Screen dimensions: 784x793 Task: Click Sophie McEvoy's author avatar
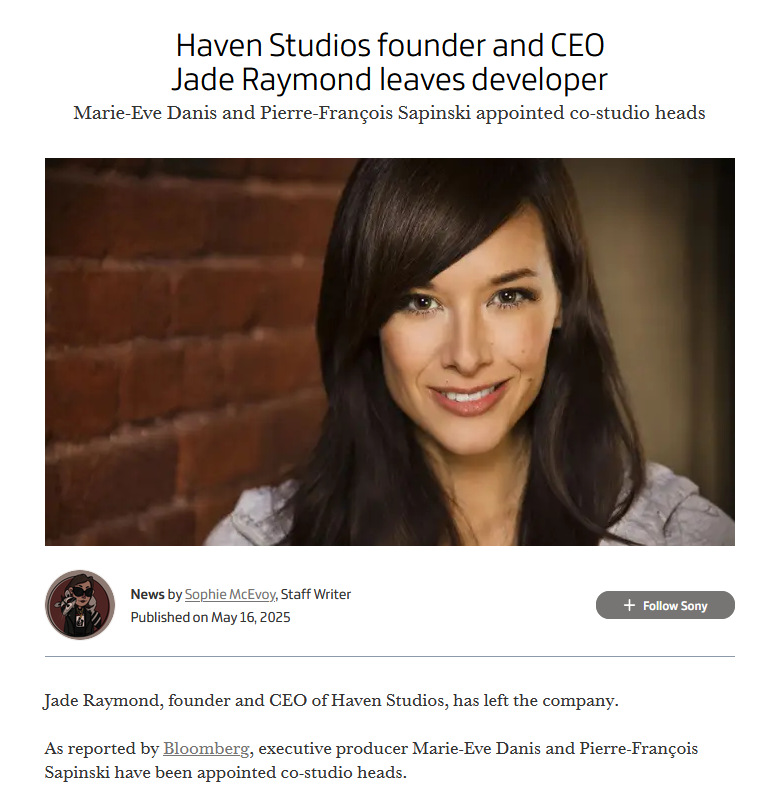click(80, 604)
